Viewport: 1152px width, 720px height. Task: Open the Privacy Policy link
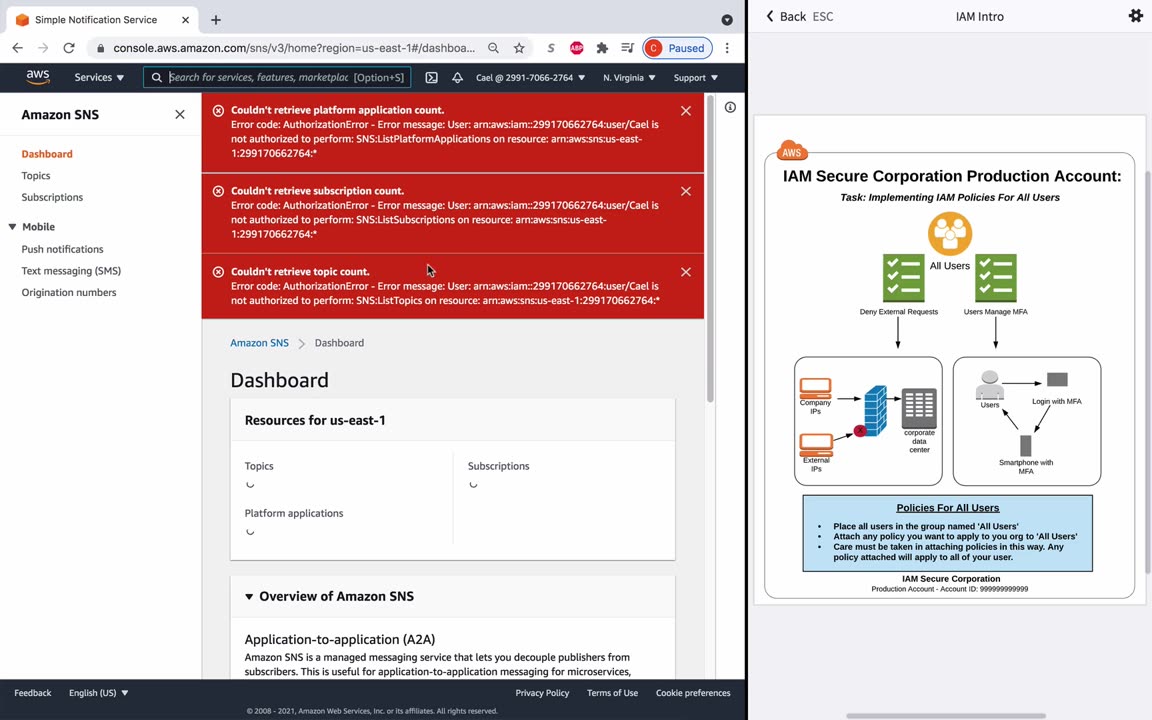pyautogui.click(x=542, y=693)
